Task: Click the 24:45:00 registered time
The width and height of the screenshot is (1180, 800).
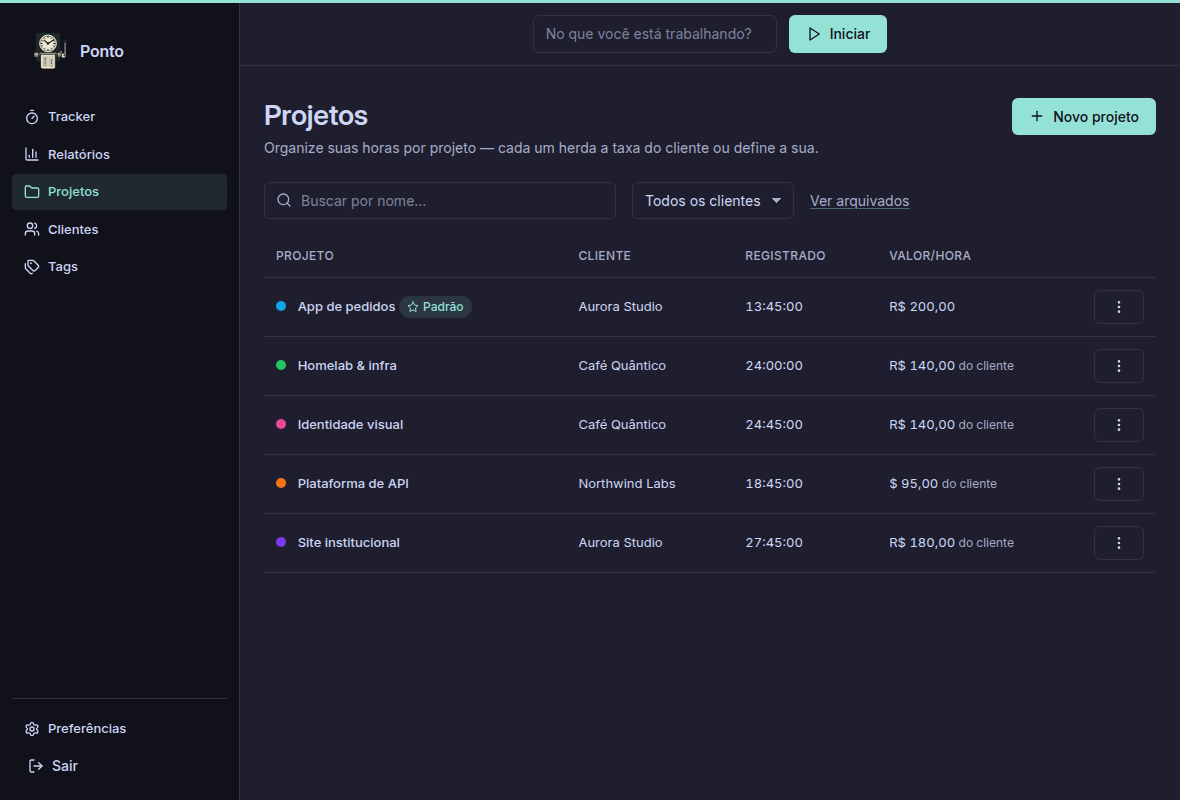Action: pos(774,425)
